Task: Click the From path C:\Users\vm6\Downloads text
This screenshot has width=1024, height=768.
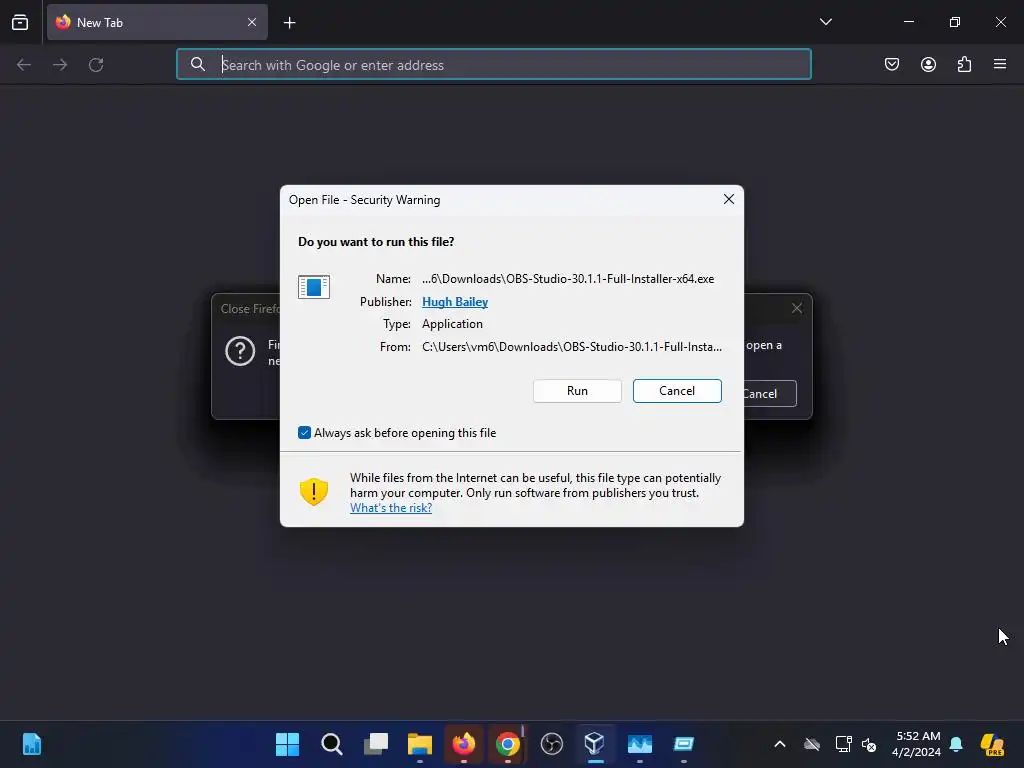Action: [x=572, y=347]
